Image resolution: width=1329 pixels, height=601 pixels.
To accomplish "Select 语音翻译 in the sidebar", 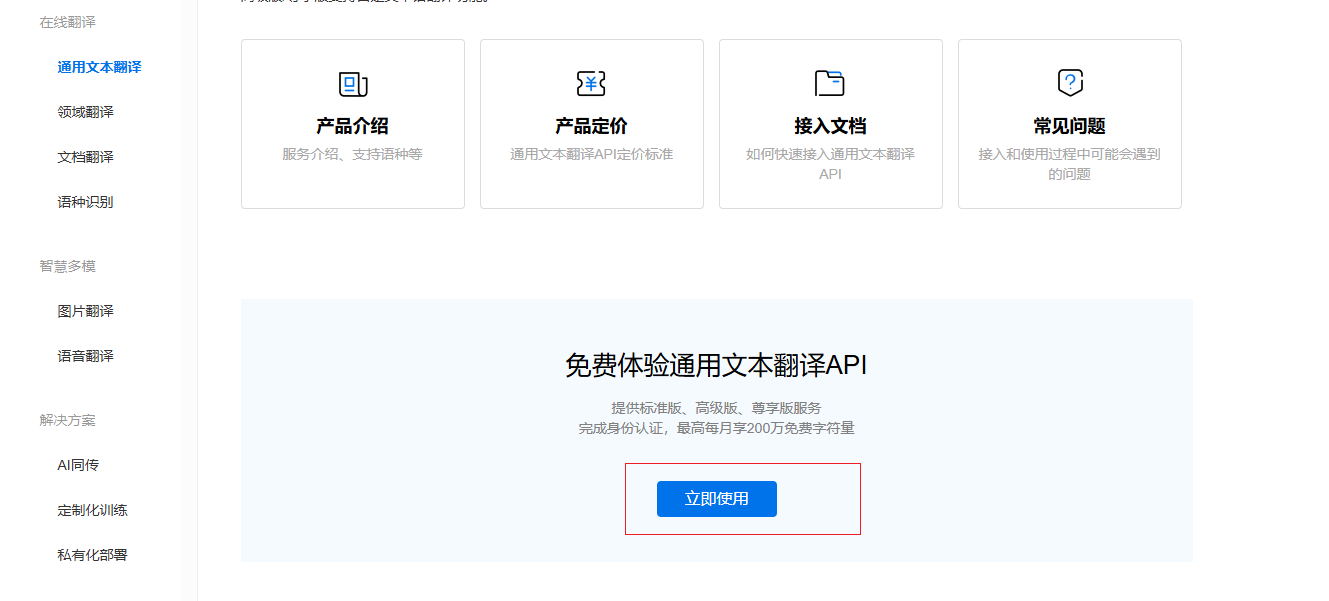I will click(86, 356).
